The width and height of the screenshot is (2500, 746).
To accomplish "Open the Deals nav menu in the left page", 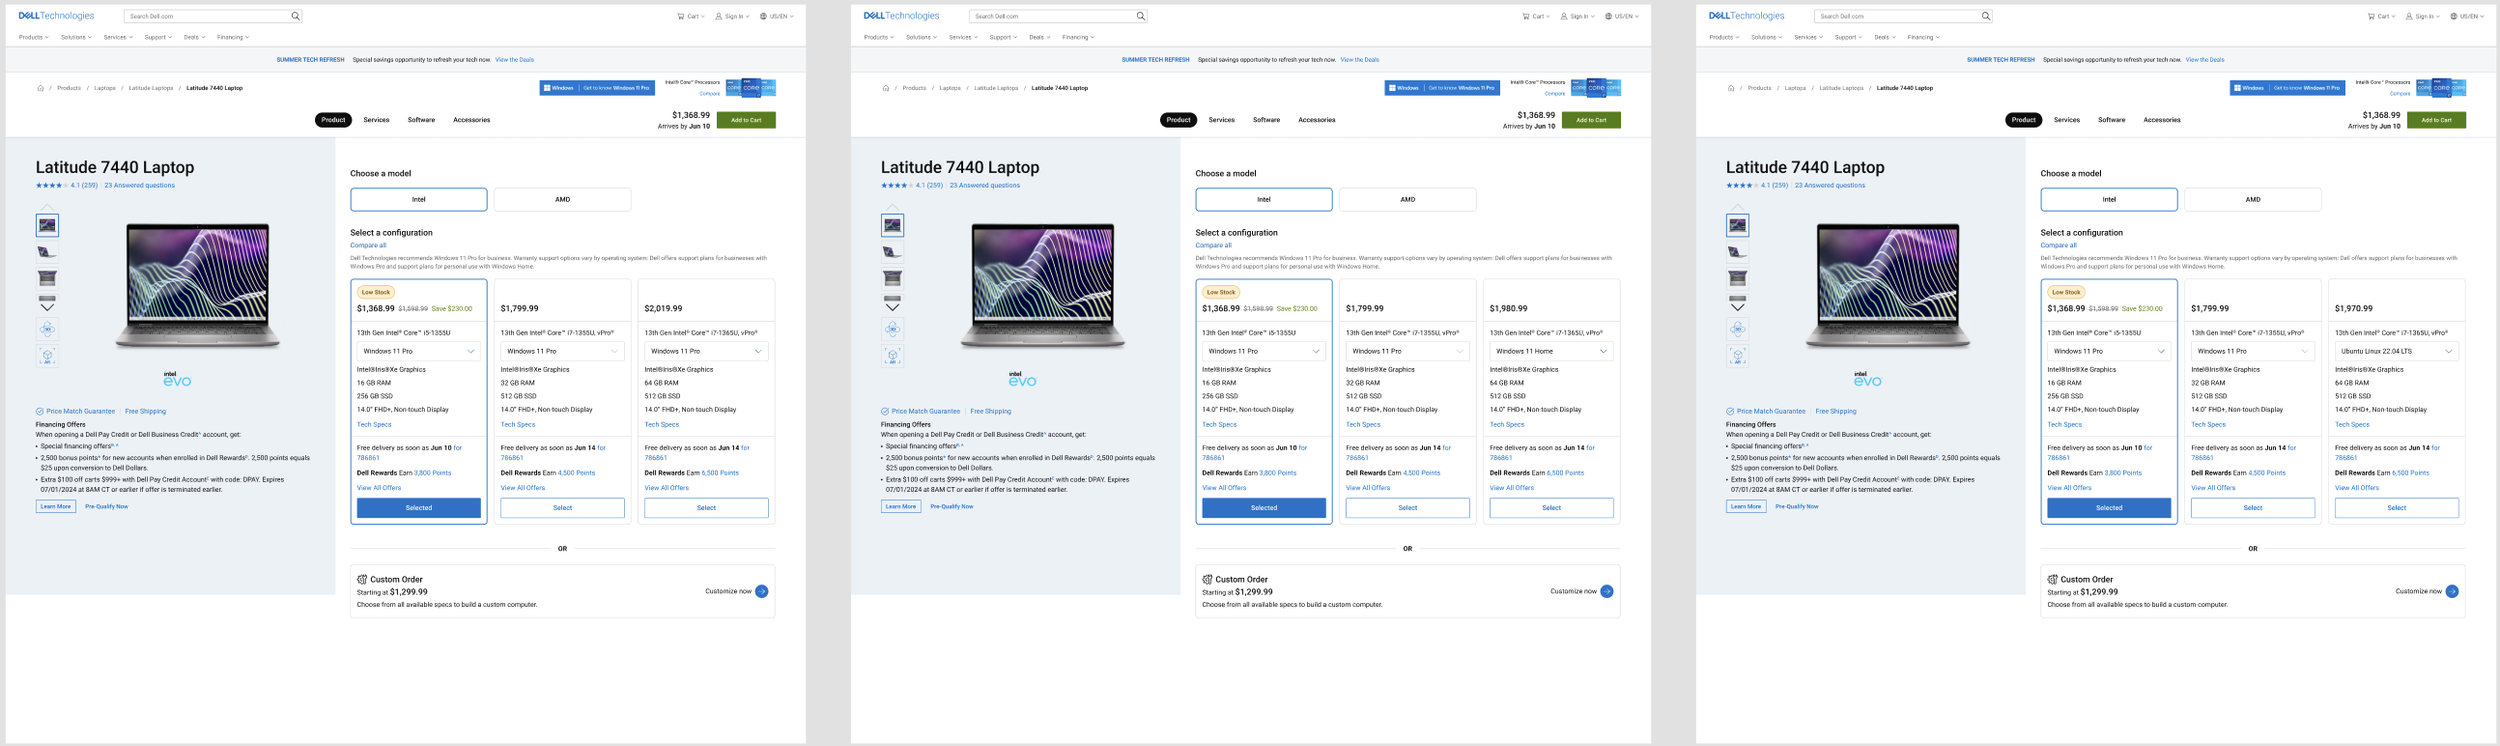I will 194,37.
